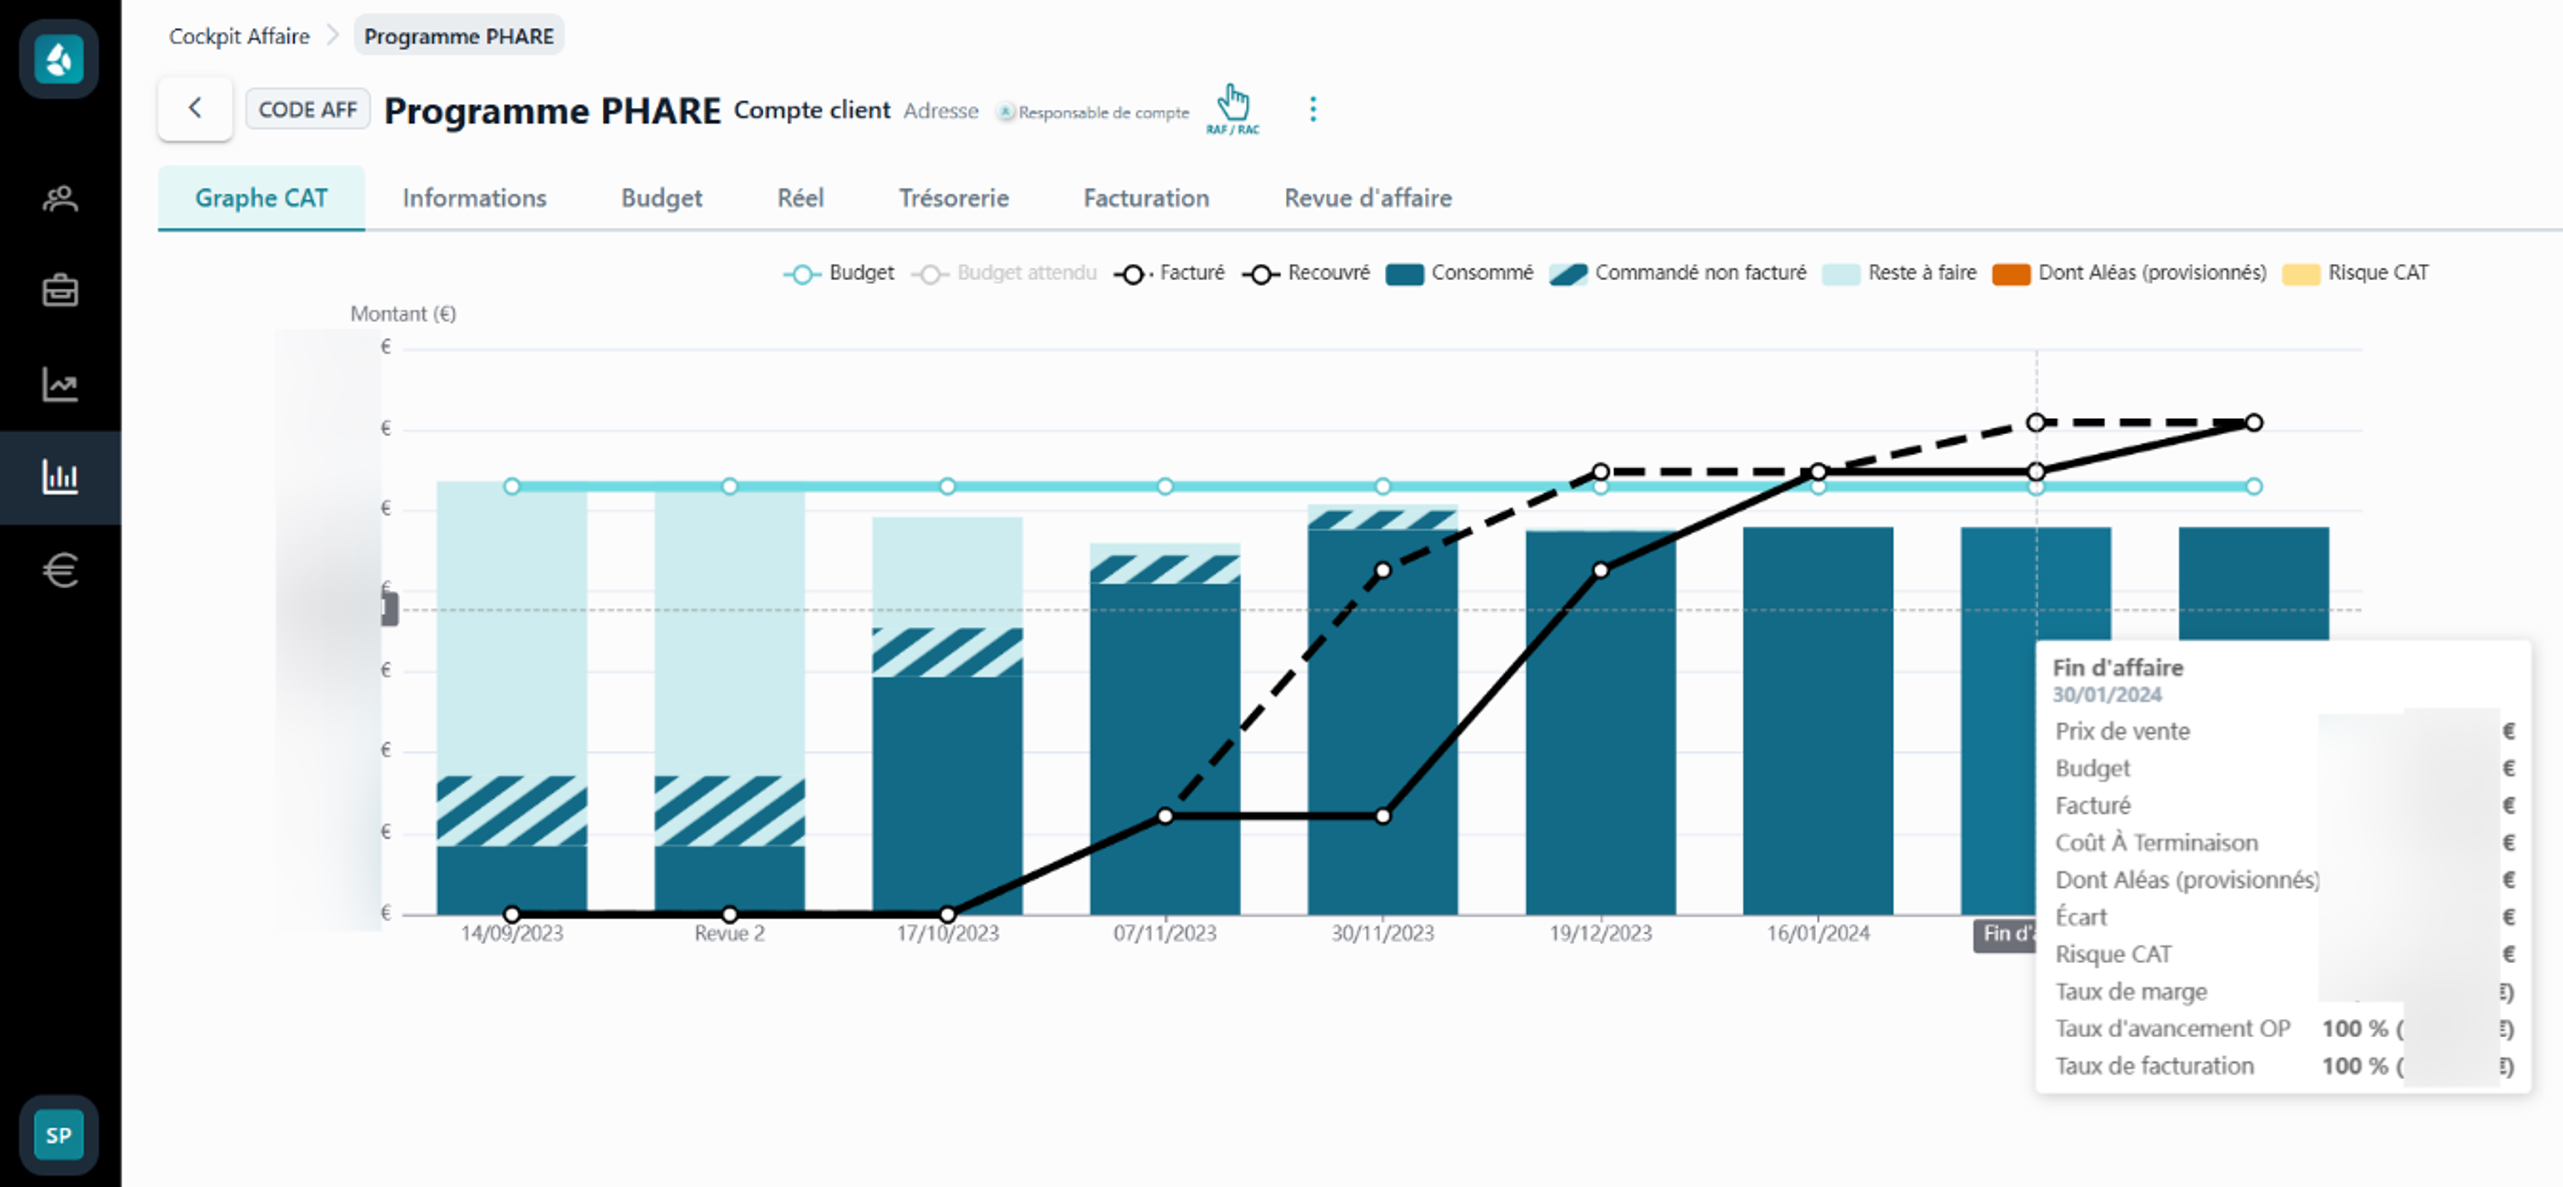The image size is (2563, 1187).
Task: Click the Programme PHARE breadcrumb chip
Action: coord(458,36)
